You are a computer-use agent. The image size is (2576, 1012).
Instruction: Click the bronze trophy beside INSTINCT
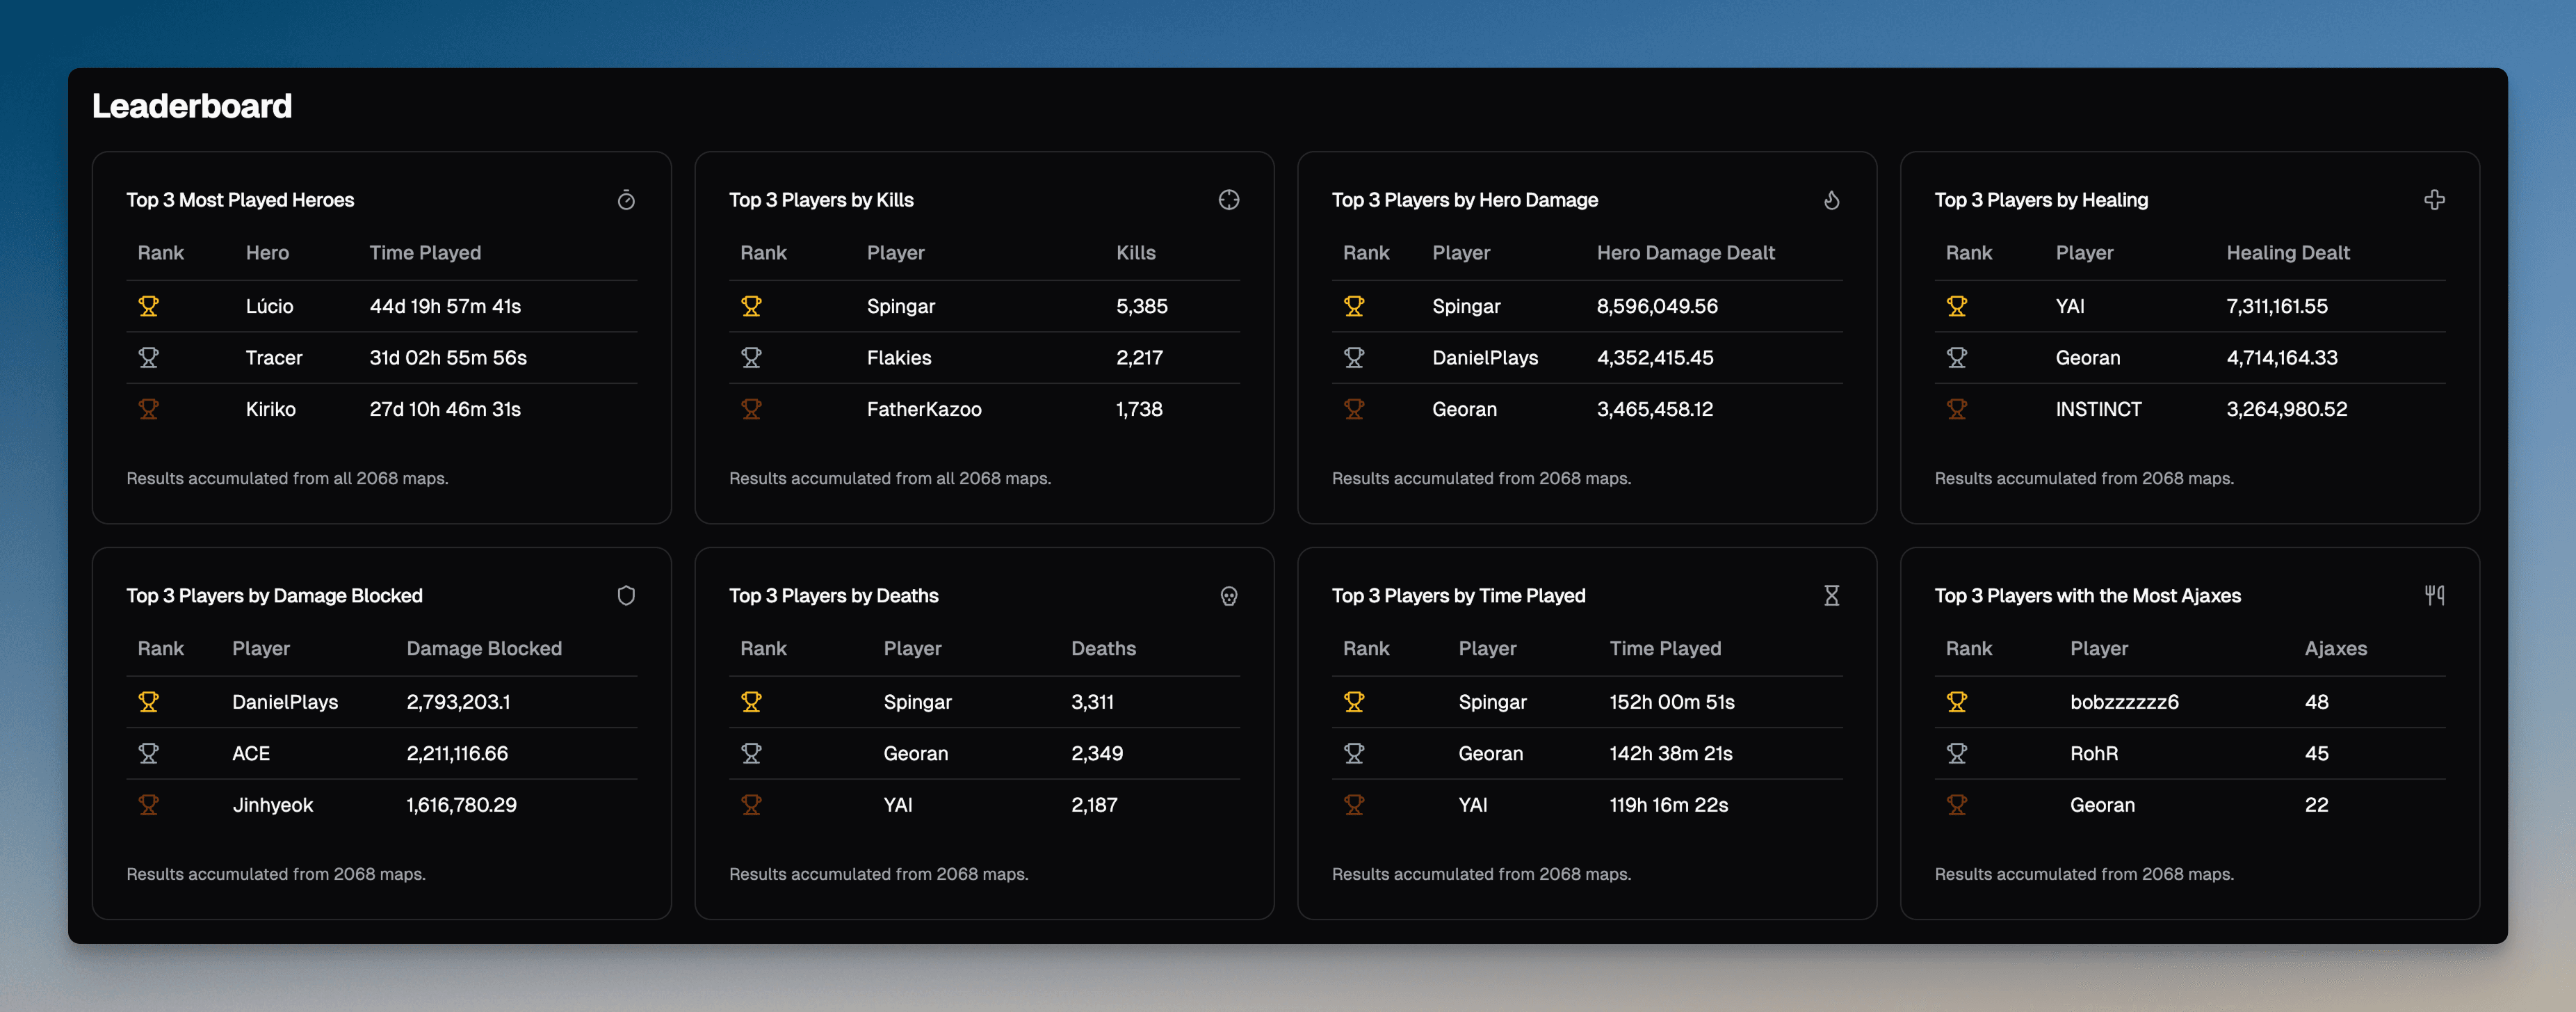coord(1957,409)
